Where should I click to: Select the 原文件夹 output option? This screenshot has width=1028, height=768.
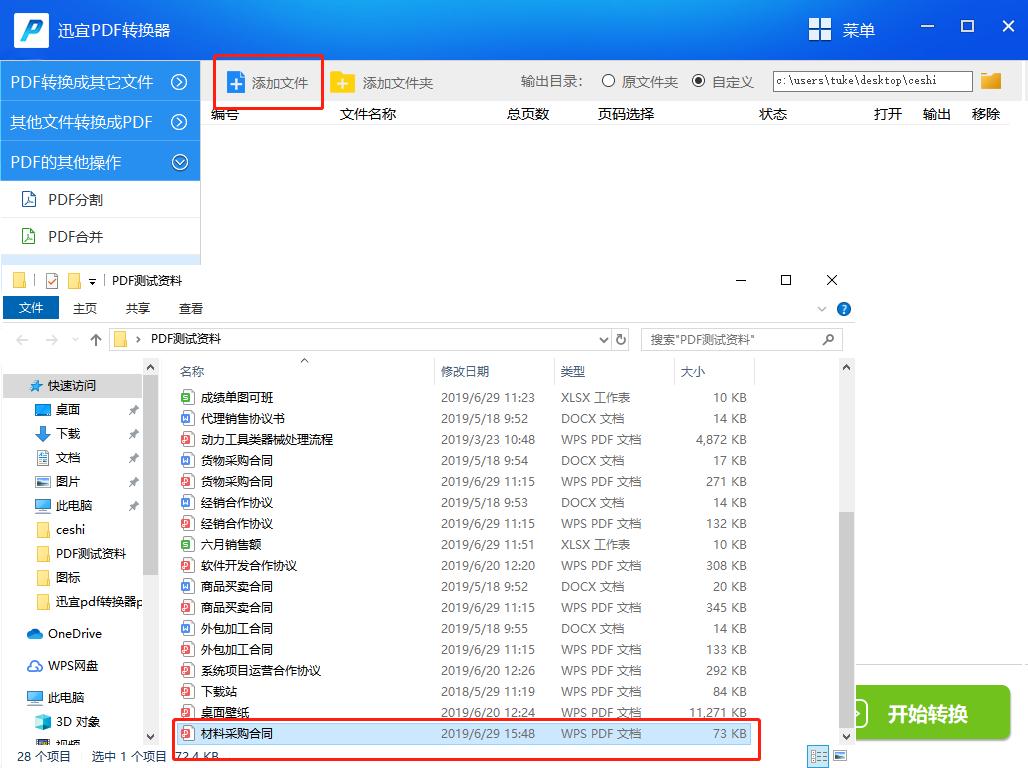[609, 81]
